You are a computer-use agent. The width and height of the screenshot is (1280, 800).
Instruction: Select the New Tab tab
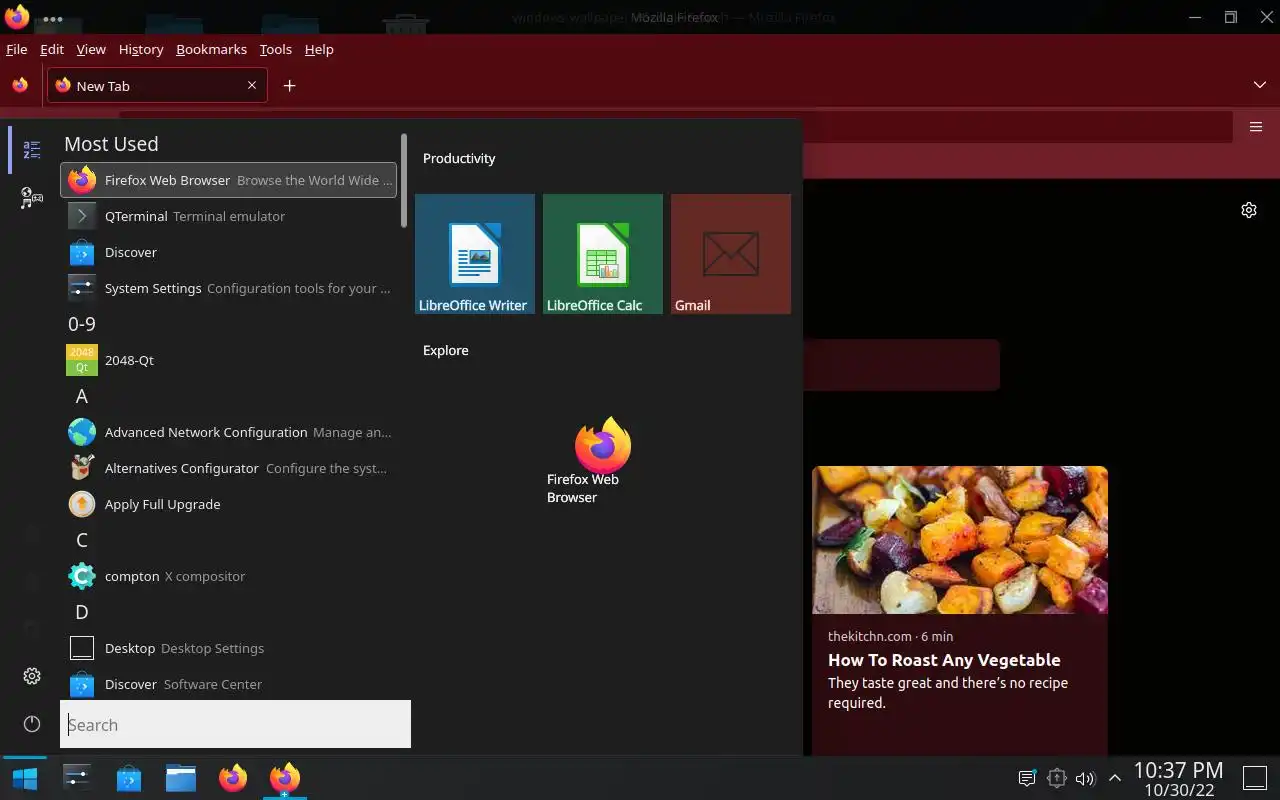(x=157, y=86)
